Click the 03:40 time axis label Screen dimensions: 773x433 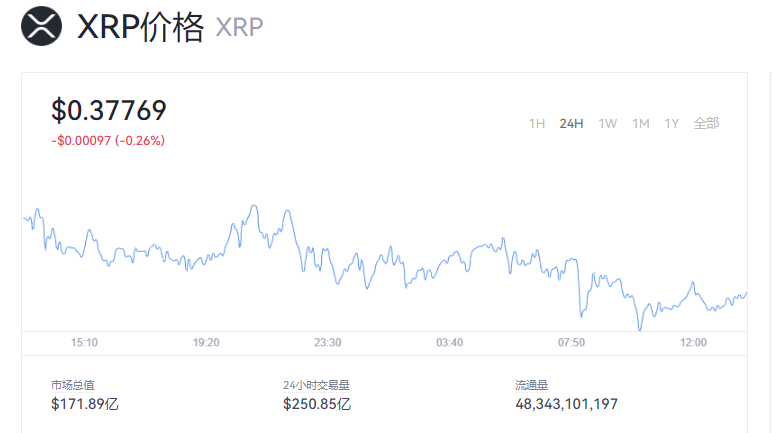[450, 342]
